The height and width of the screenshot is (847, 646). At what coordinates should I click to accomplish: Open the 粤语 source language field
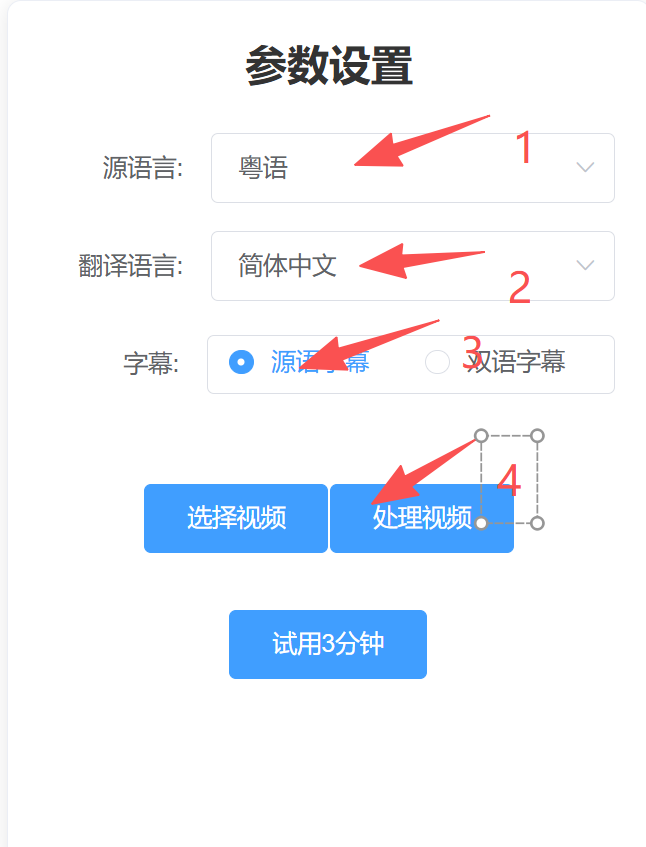click(413, 168)
